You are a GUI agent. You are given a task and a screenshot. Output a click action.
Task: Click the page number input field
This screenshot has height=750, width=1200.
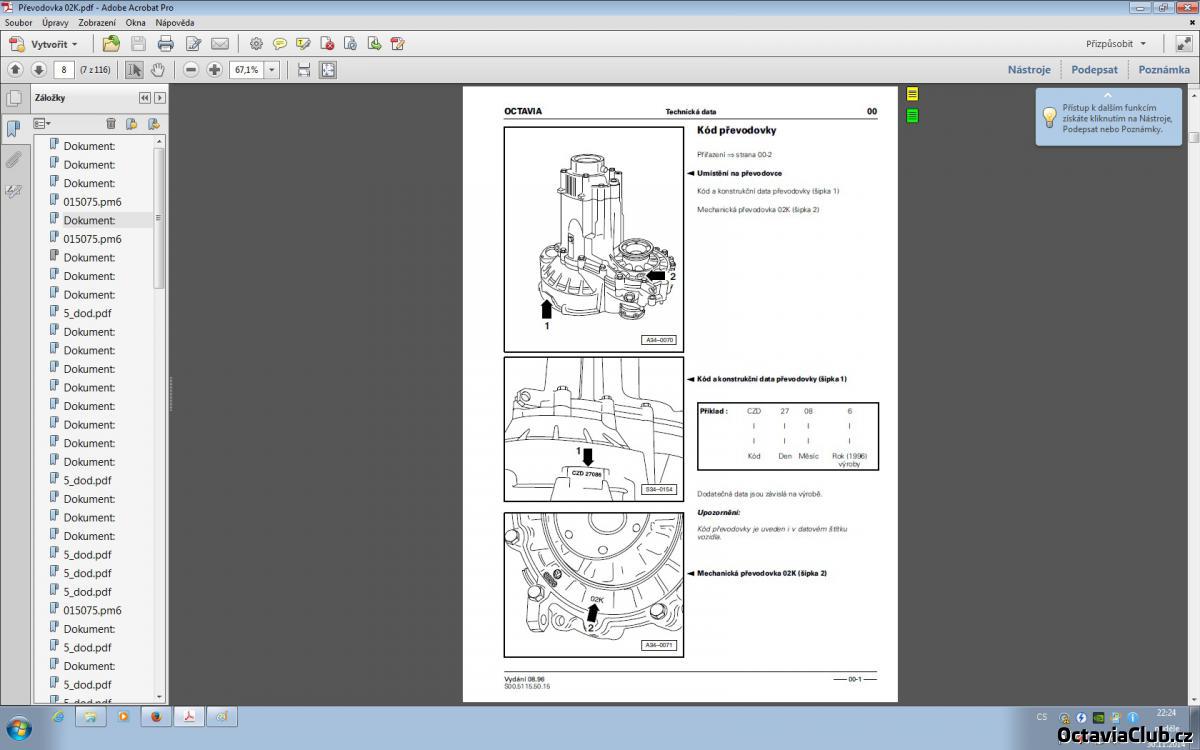pyautogui.click(x=64, y=70)
